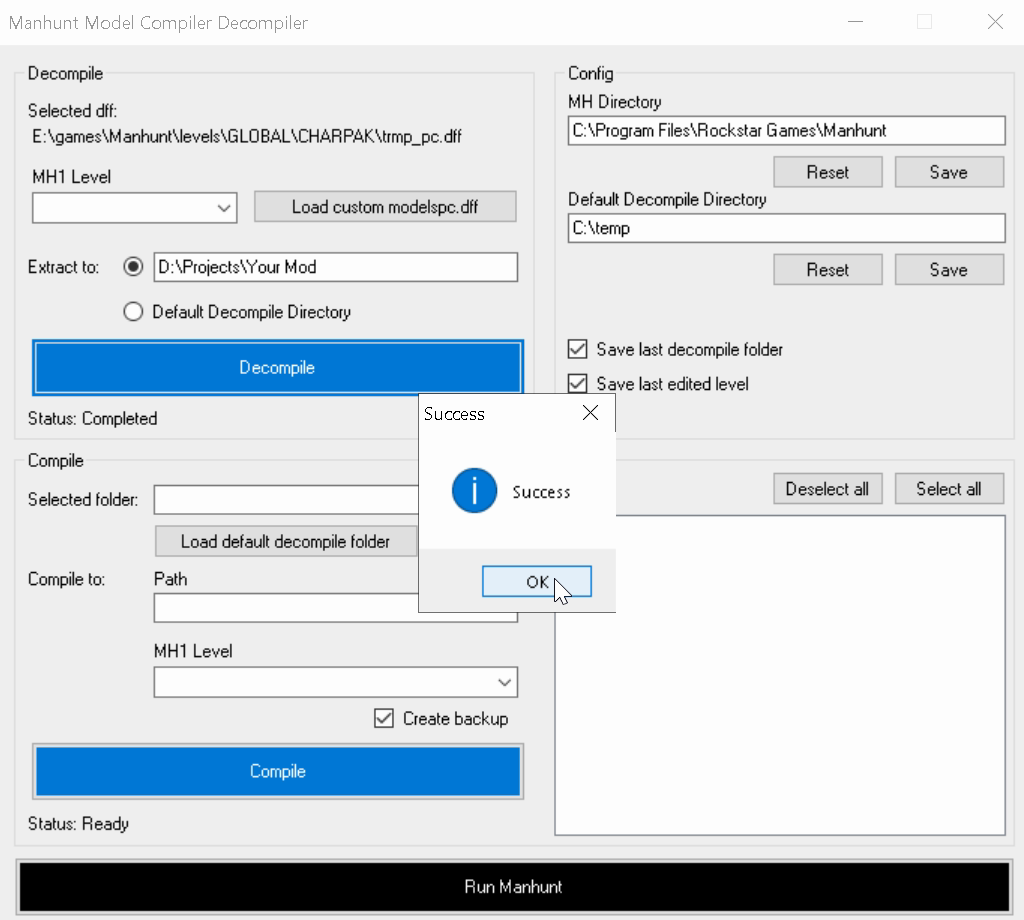Choose Default Decompile Directory radio option
The width and height of the screenshot is (1024, 920).
point(133,312)
